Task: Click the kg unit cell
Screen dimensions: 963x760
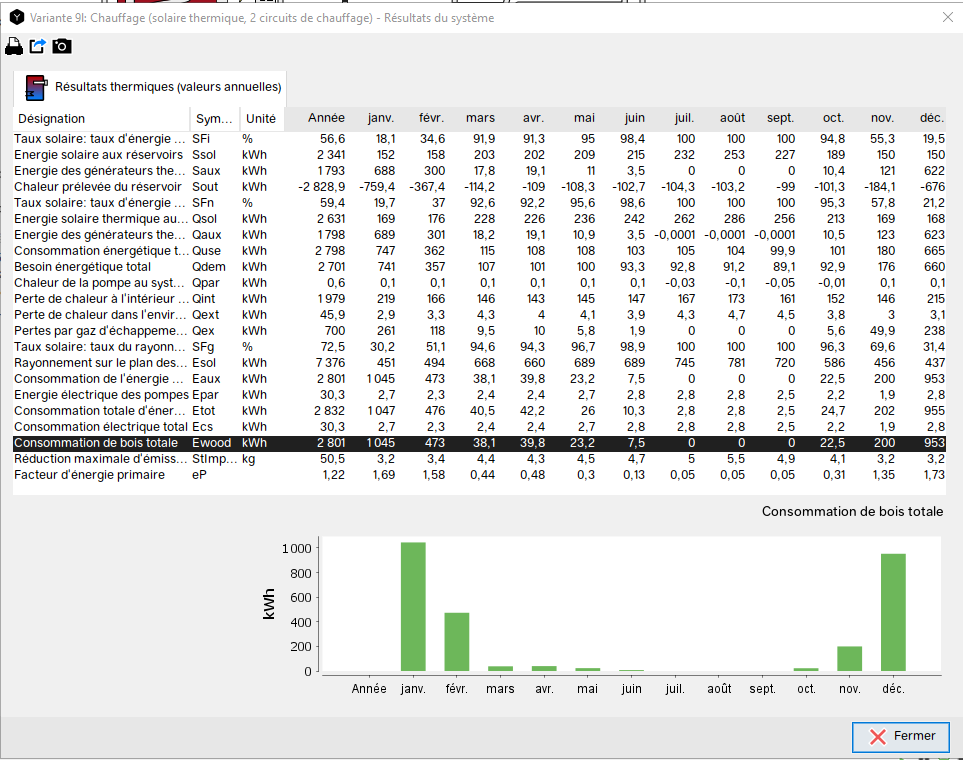Action: point(248,458)
